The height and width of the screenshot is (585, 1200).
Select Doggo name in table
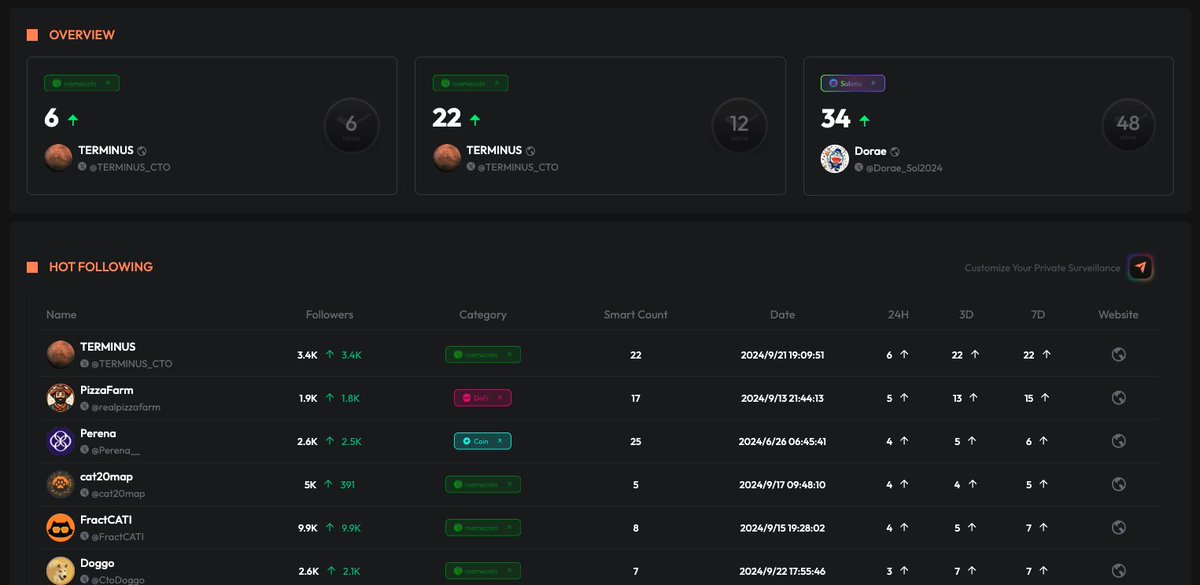point(97,563)
